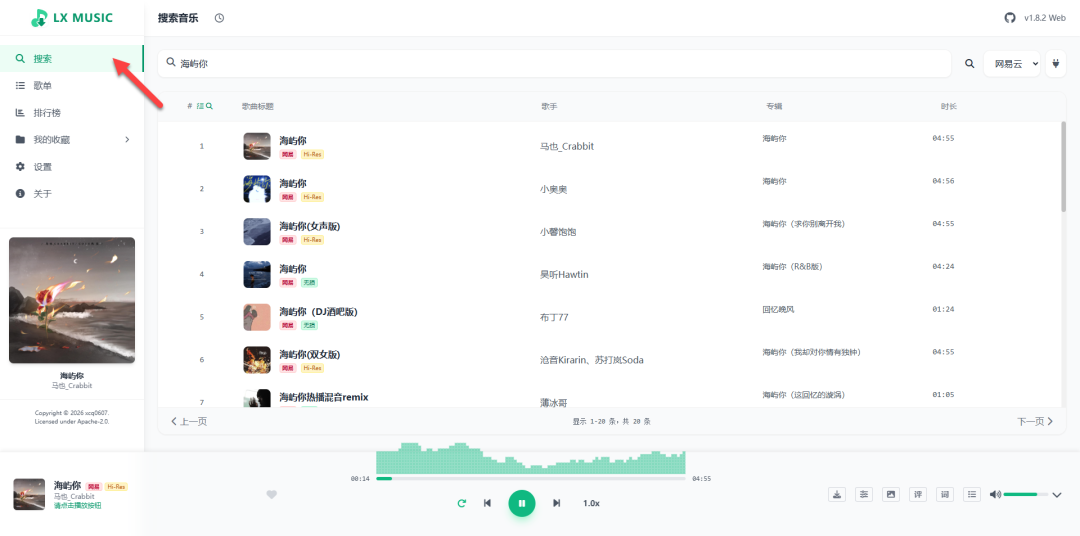
Task: Open the play queue list icon
Action: [x=972, y=494]
